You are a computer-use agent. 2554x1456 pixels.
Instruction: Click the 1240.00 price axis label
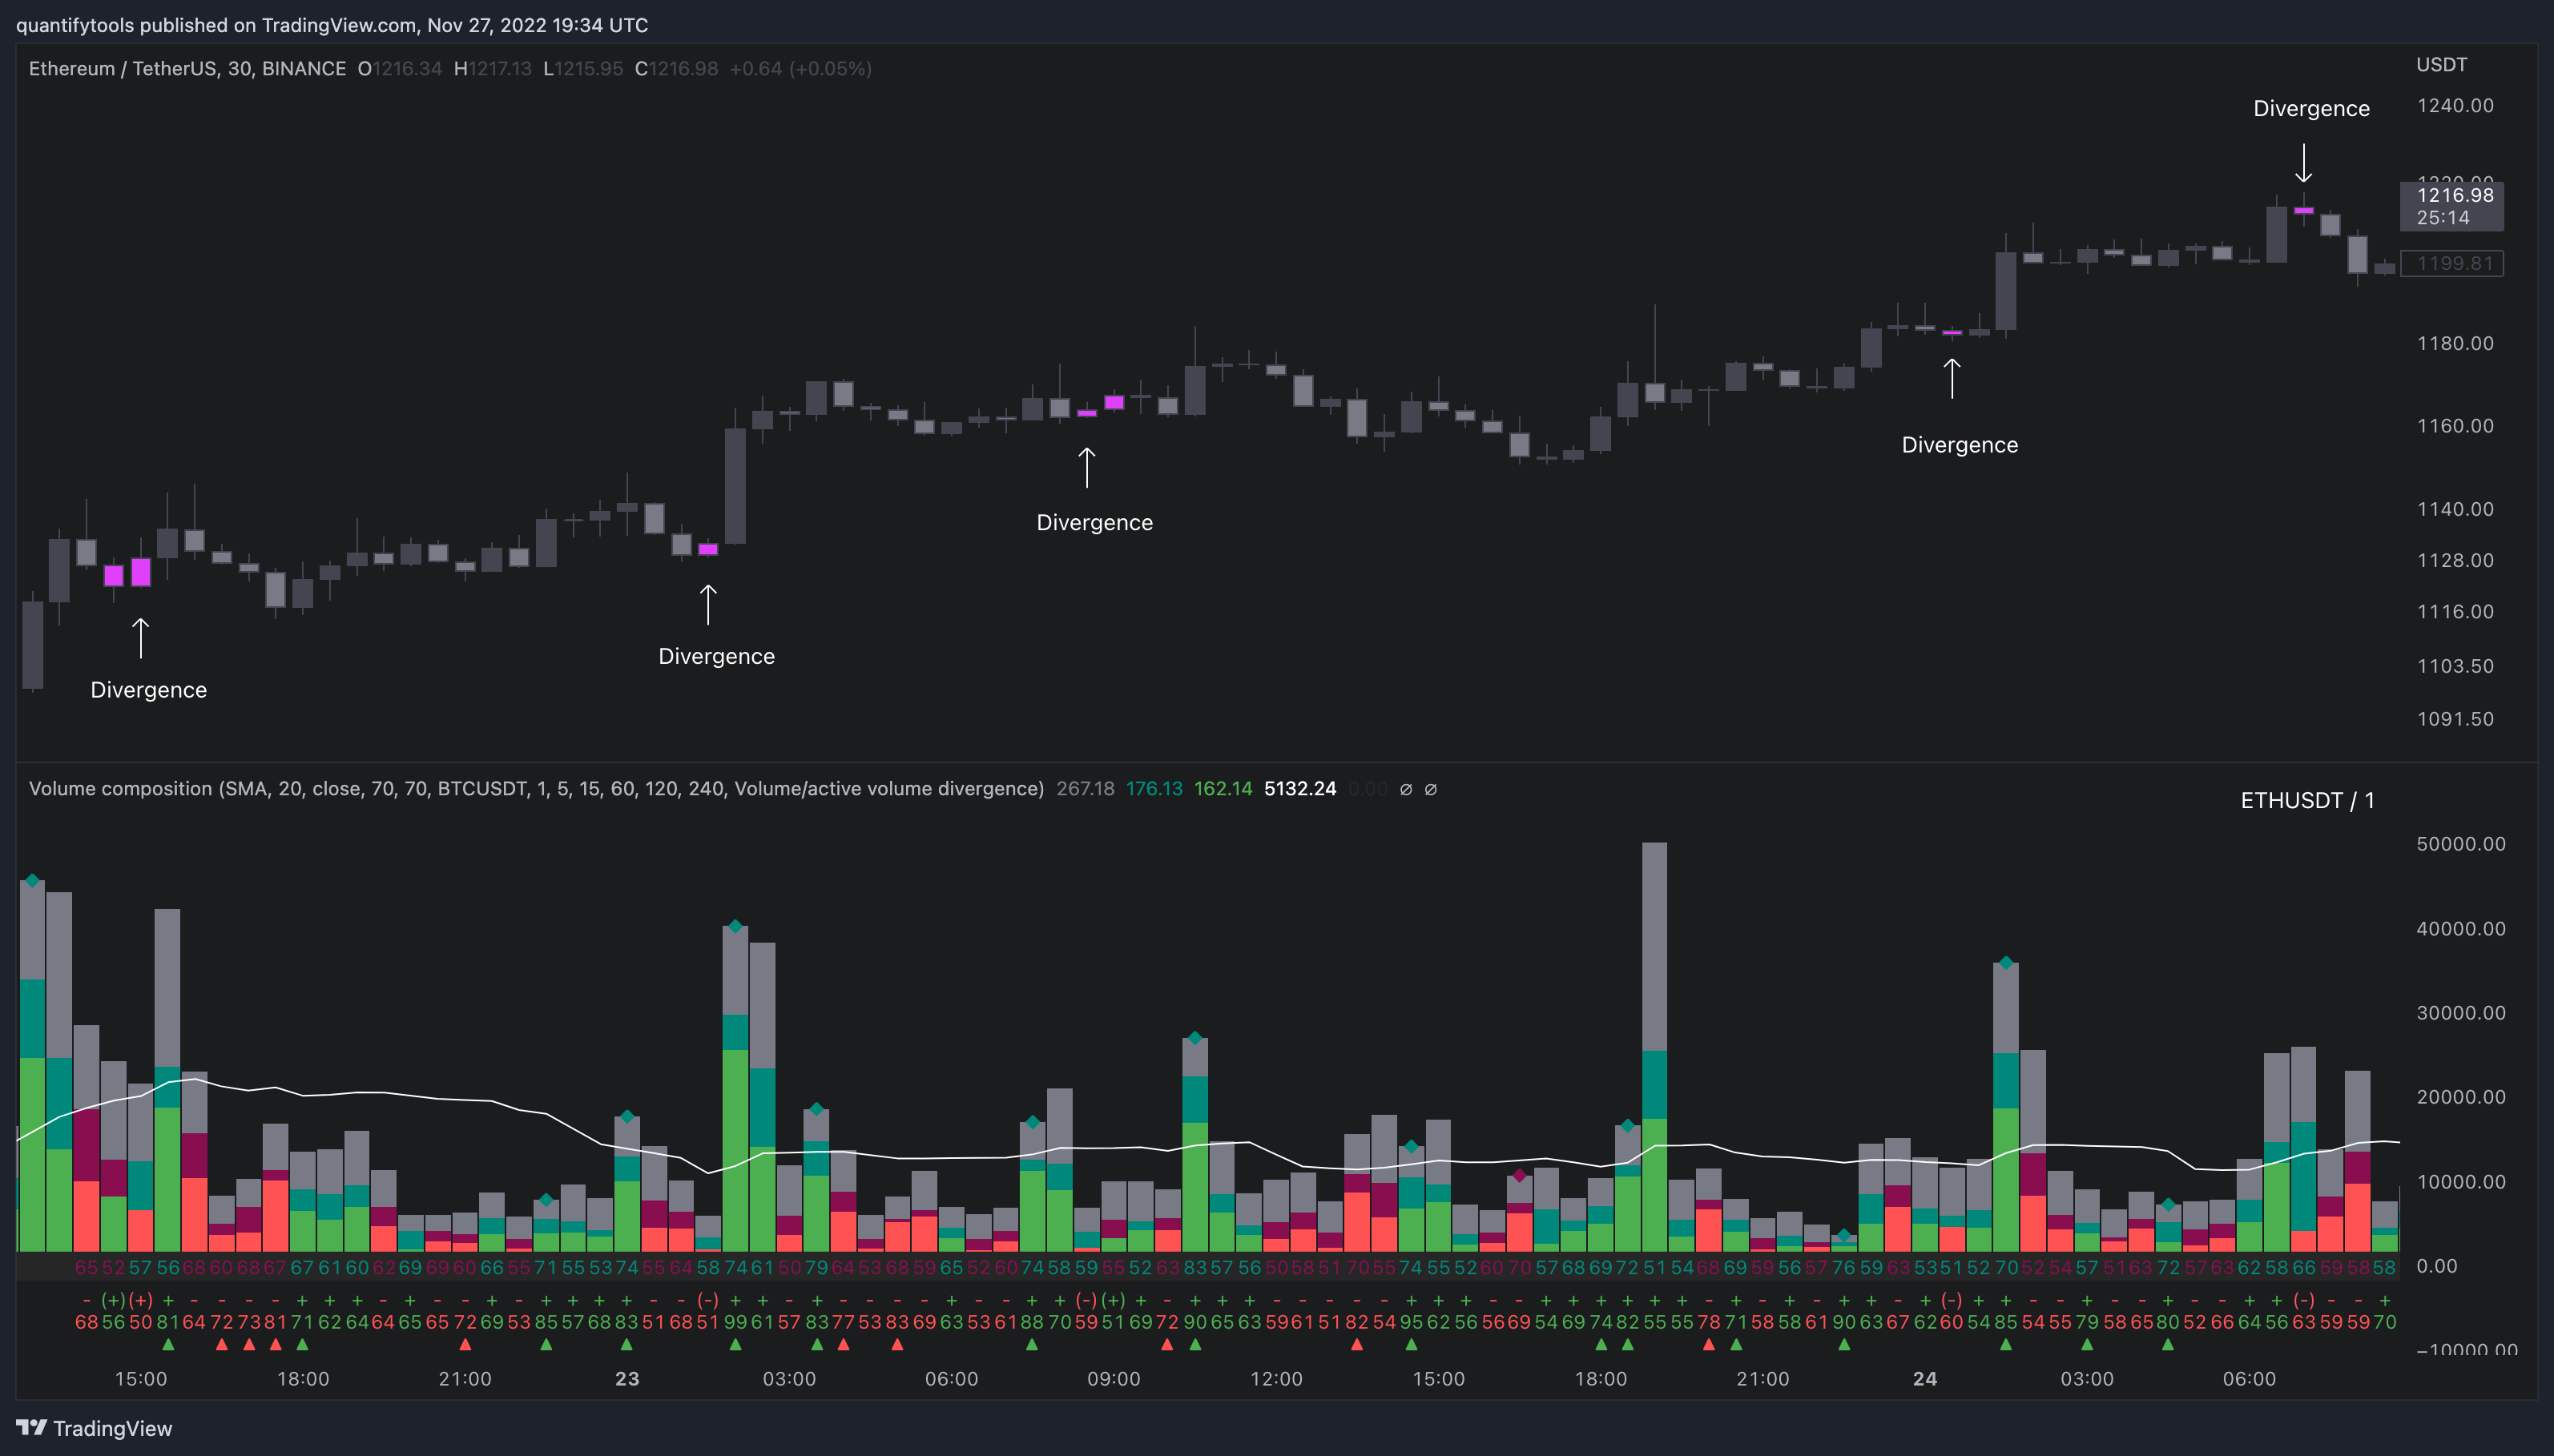[2454, 106]
